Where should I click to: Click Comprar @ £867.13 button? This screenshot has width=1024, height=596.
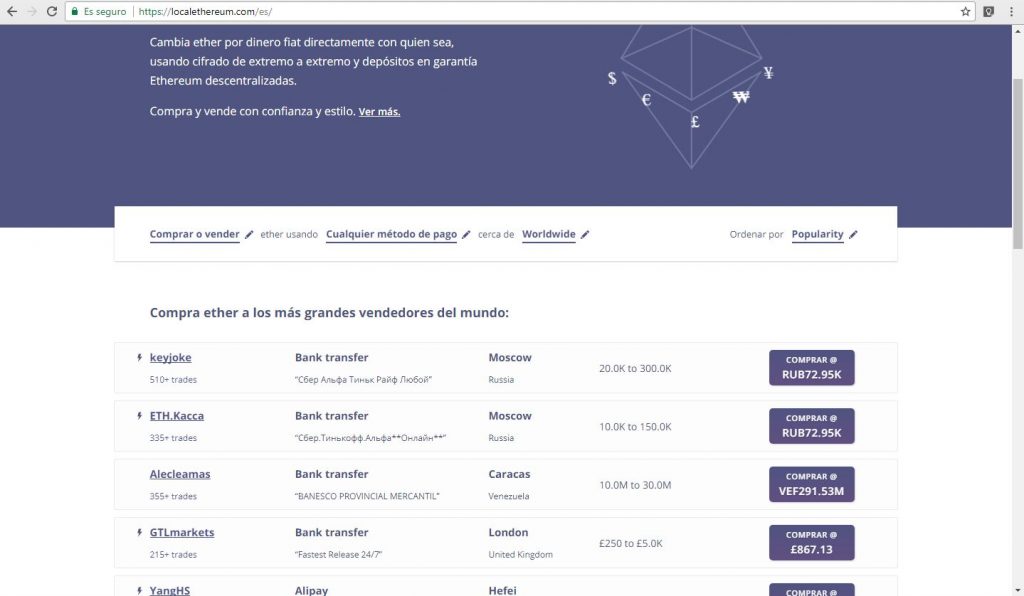click(812, 542)
